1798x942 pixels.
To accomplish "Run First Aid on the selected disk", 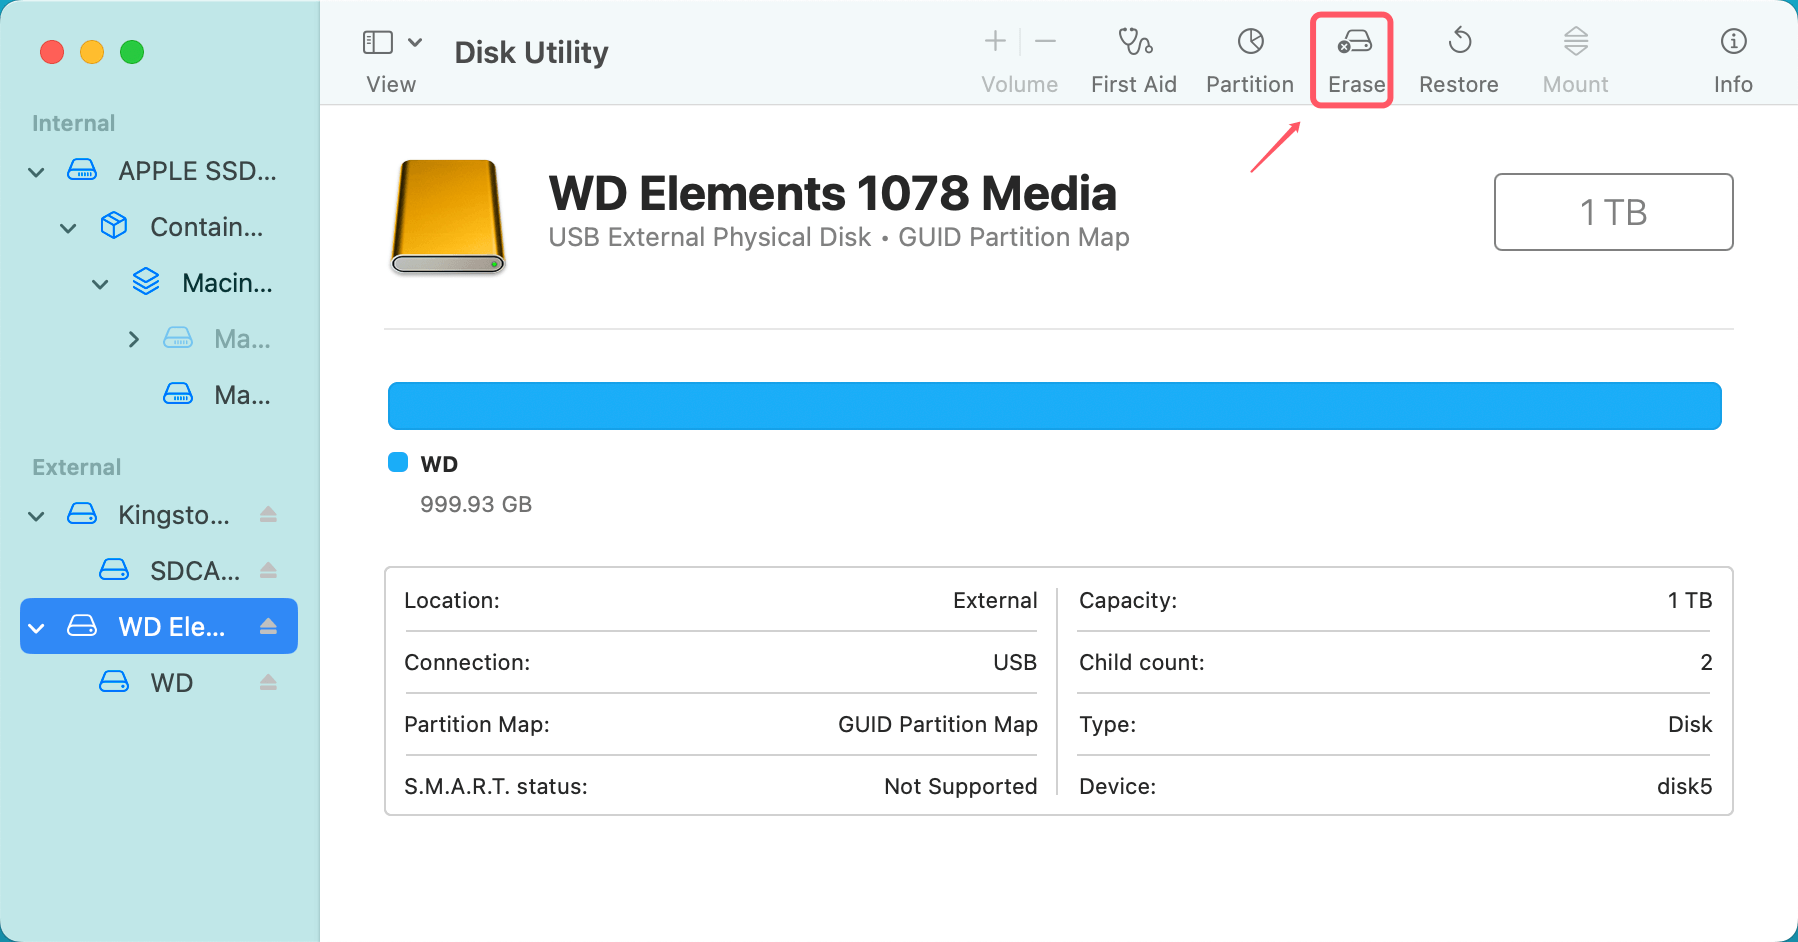I will (1133, 55).
